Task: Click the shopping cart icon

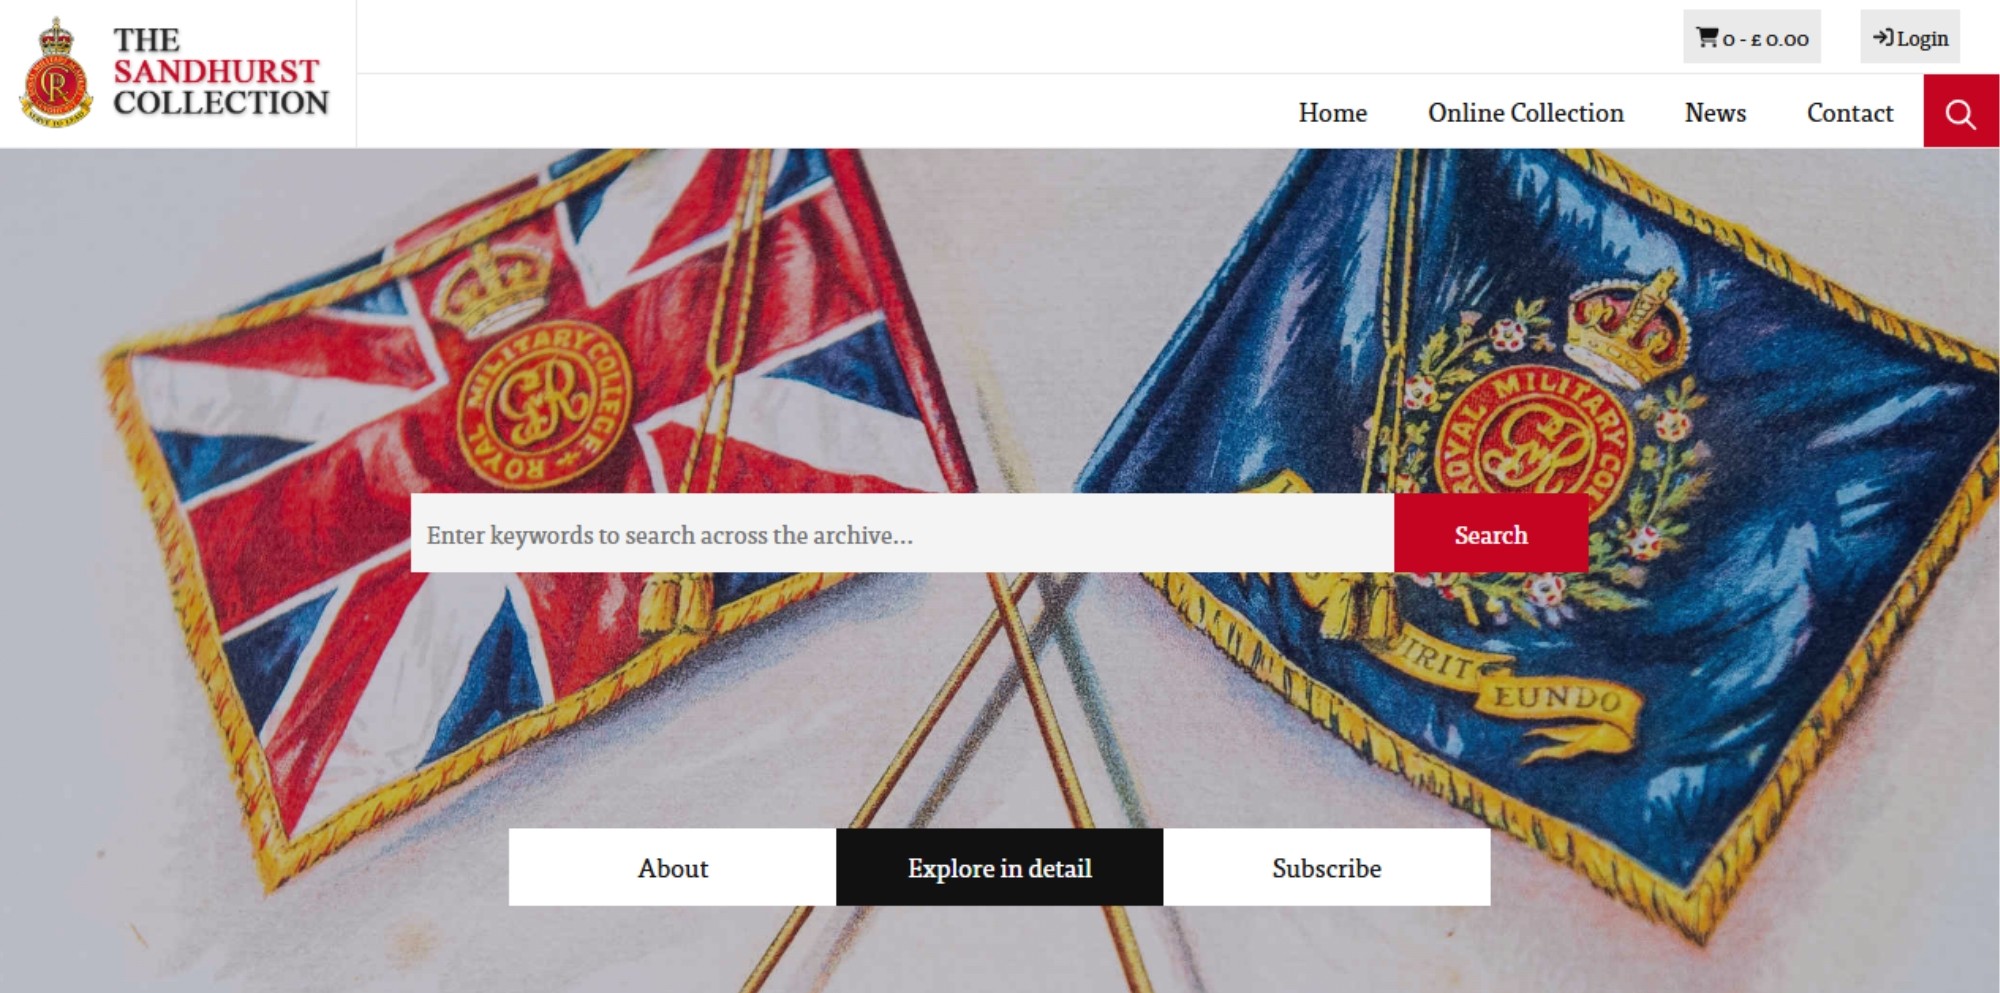Action: pyautogui.click(x=1707, y=37)
